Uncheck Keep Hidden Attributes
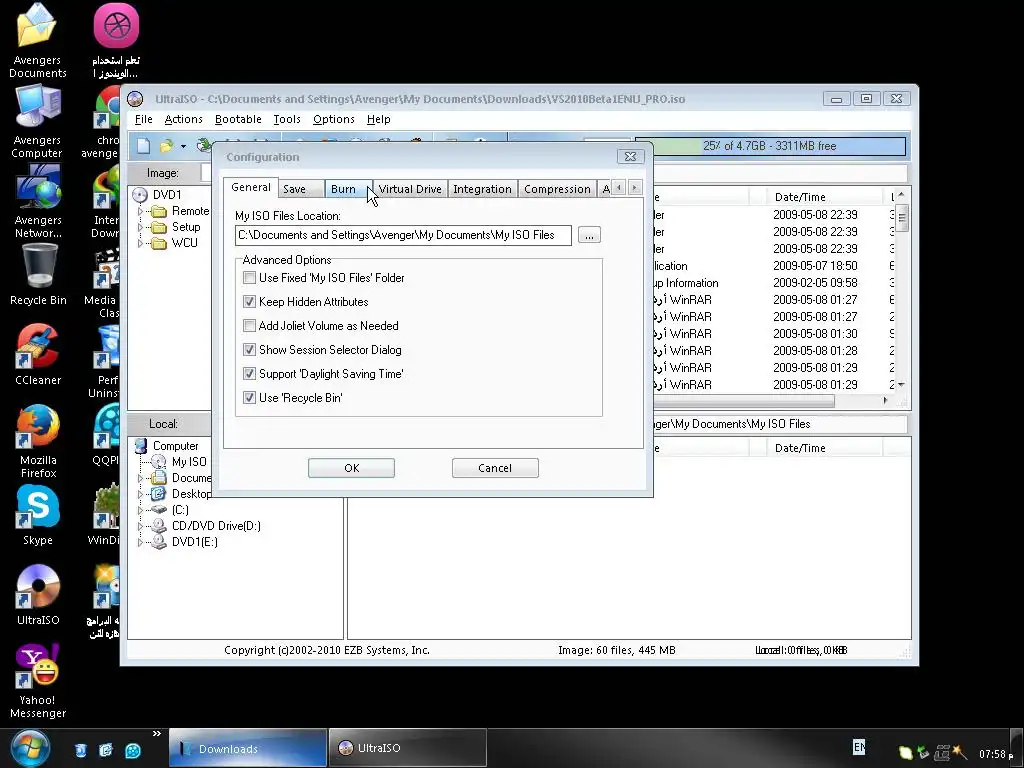1024x768 pixels. 249,302
